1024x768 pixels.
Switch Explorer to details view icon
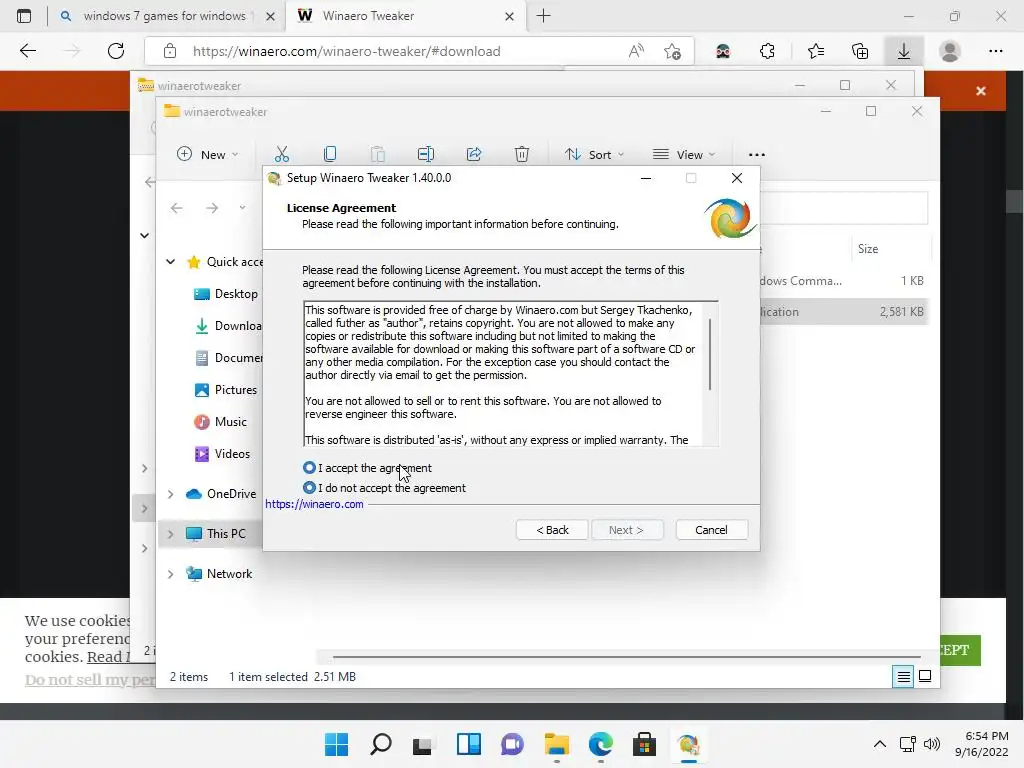[x=903, y=677]
